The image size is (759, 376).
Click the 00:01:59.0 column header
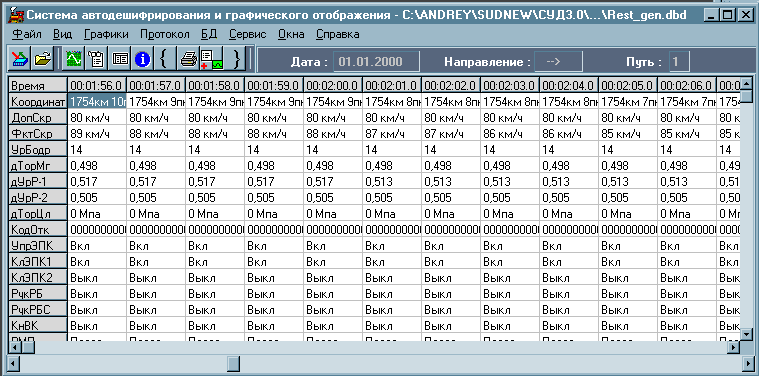pos(274,85)
